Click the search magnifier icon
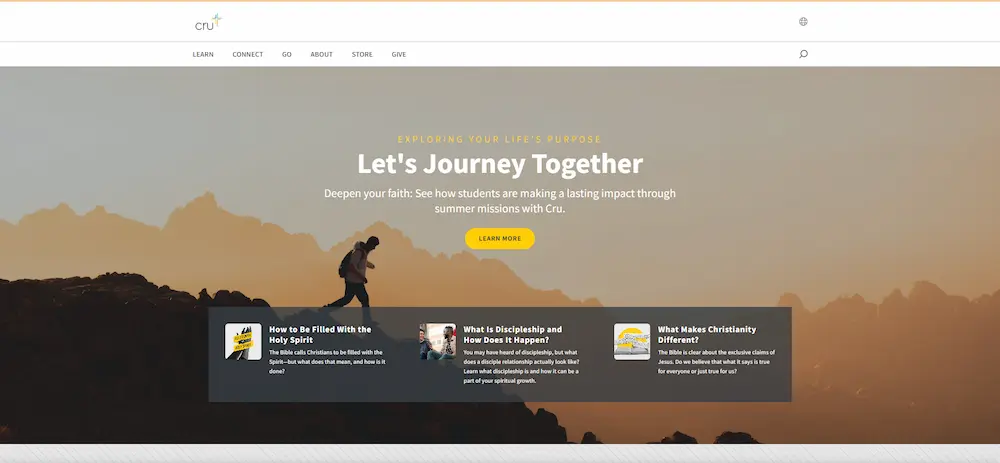The width and height of the screenshot is (1000, 463). (803, 54)
